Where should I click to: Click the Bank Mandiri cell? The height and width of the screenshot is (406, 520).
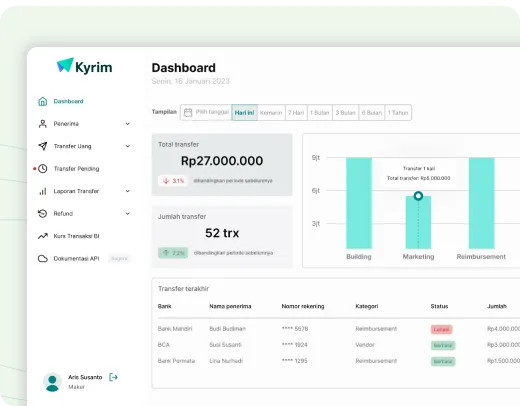click(175, 329)
